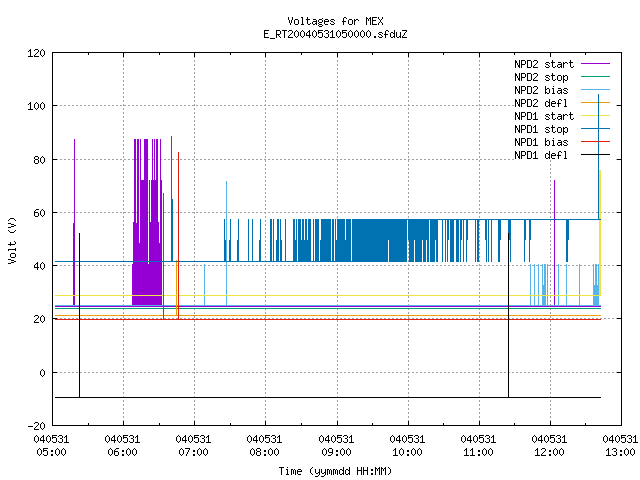Select the 'NPD1 stop' legend label
Screen dimensions: 640x480
coord(541,129)
